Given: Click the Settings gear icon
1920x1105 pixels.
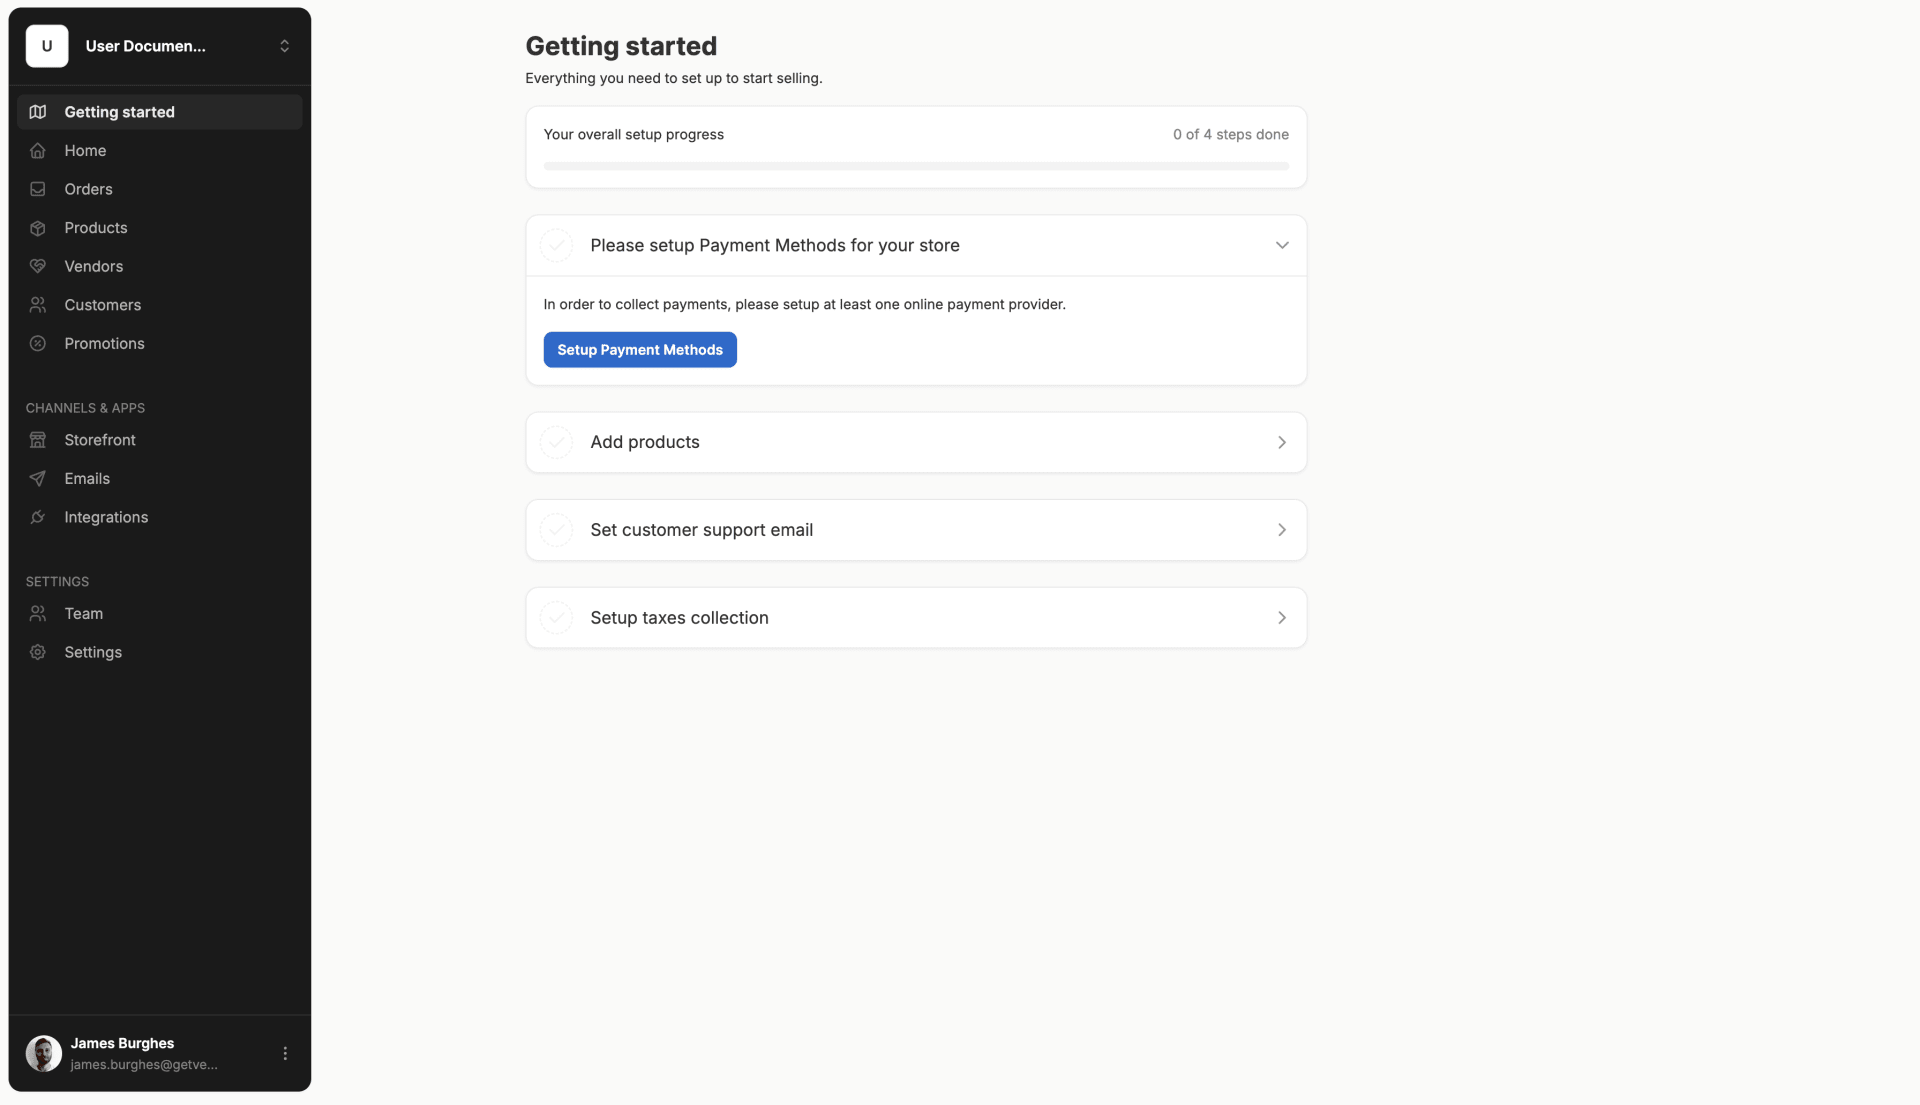Looking at the screenshot, I should 38,652.
